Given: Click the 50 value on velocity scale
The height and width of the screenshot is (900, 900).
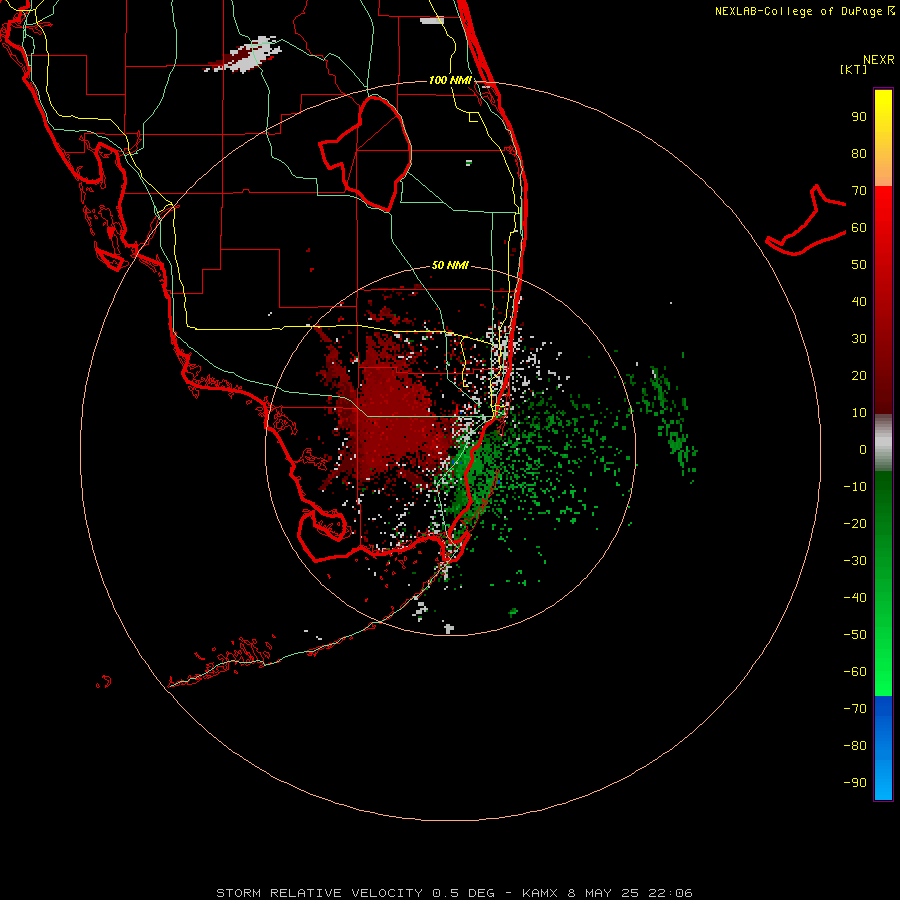Looking at the screenshot, I should tap(859, 265).
